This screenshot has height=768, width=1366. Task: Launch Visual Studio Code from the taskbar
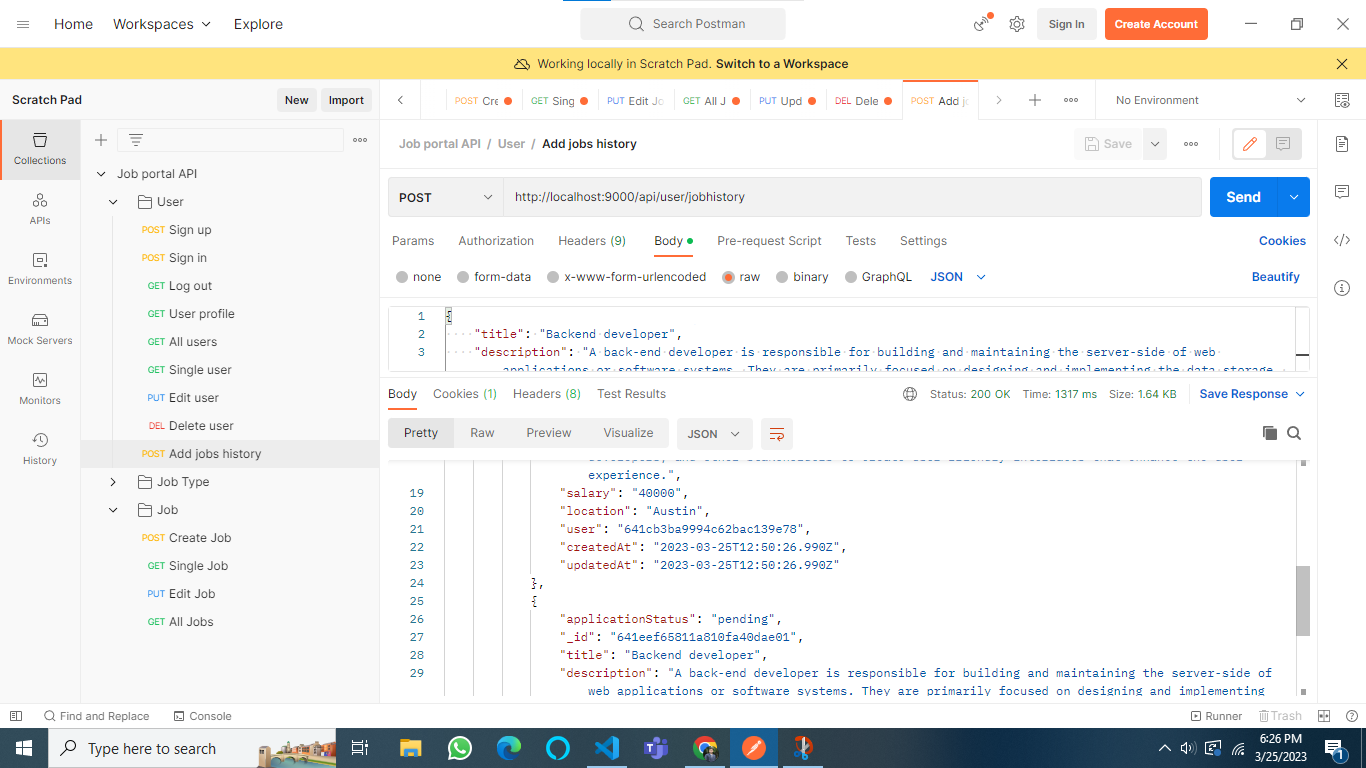[606, 748]
